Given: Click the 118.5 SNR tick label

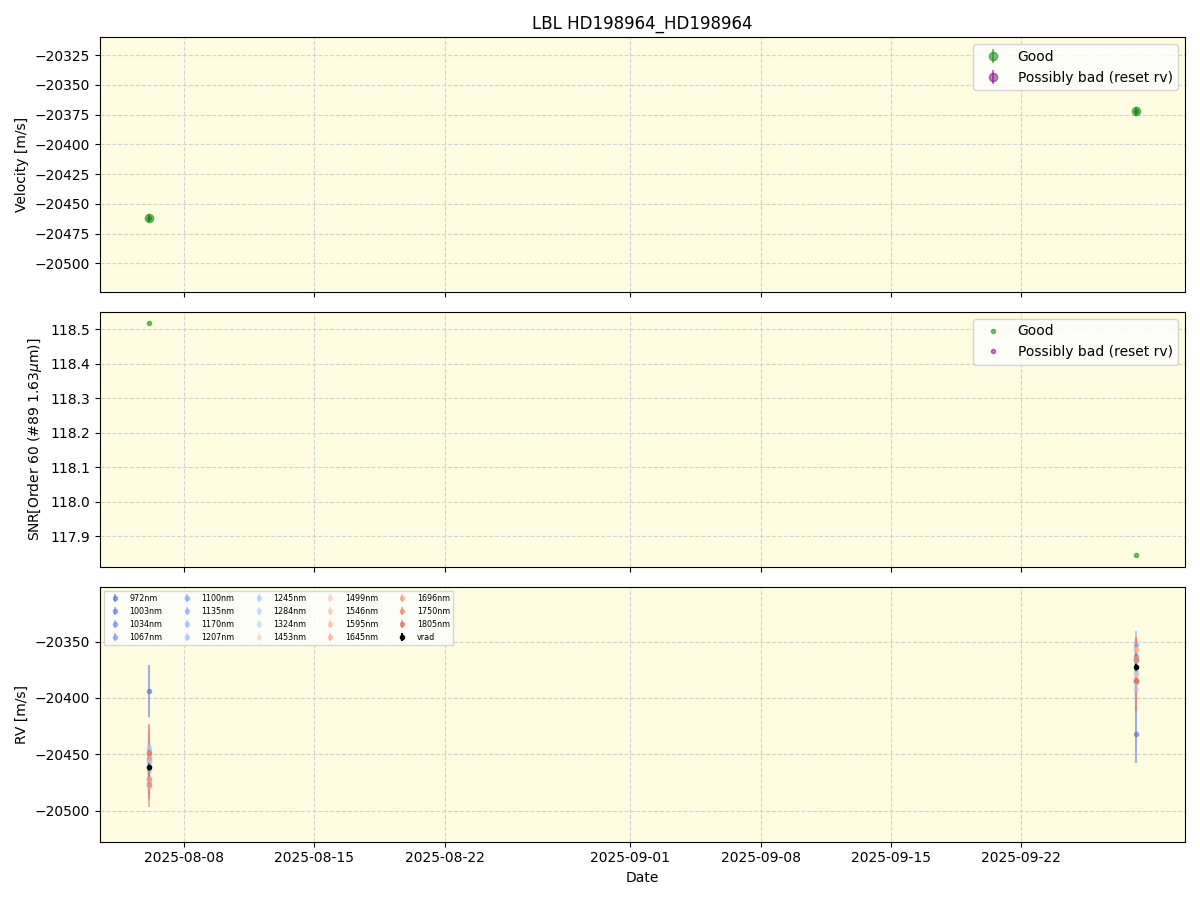Looking at the screenshot, I should click(x=71, y=330).
